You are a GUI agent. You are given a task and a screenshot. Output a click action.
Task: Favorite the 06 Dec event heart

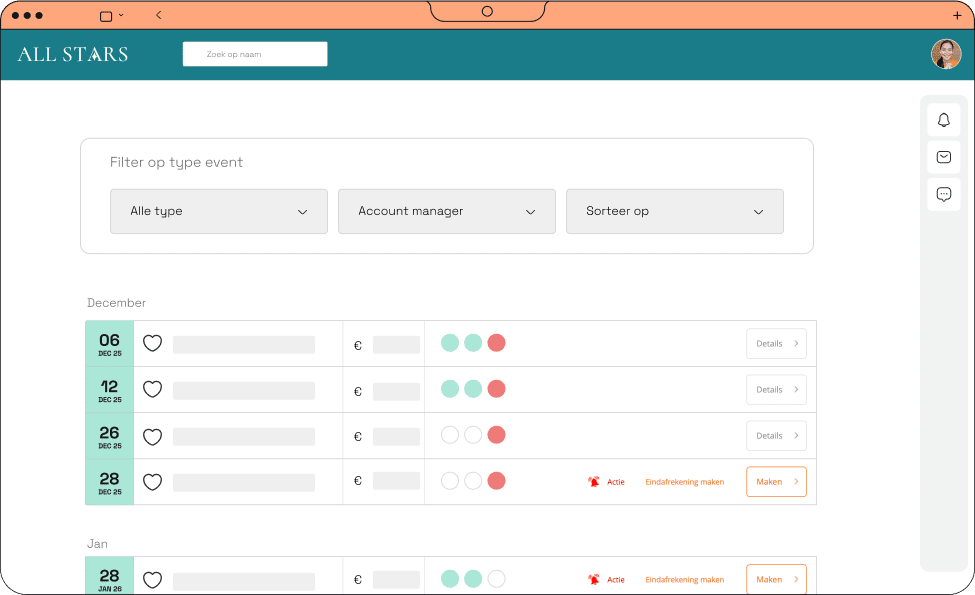pyautogui.click(x=152, y=344)
